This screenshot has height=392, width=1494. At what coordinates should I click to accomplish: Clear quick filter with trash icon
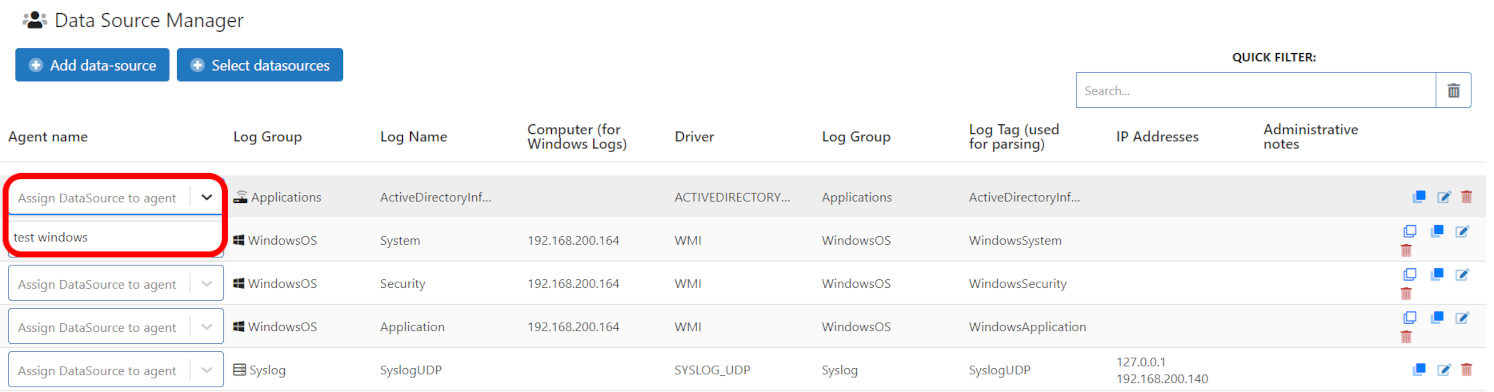[1453, 90]
